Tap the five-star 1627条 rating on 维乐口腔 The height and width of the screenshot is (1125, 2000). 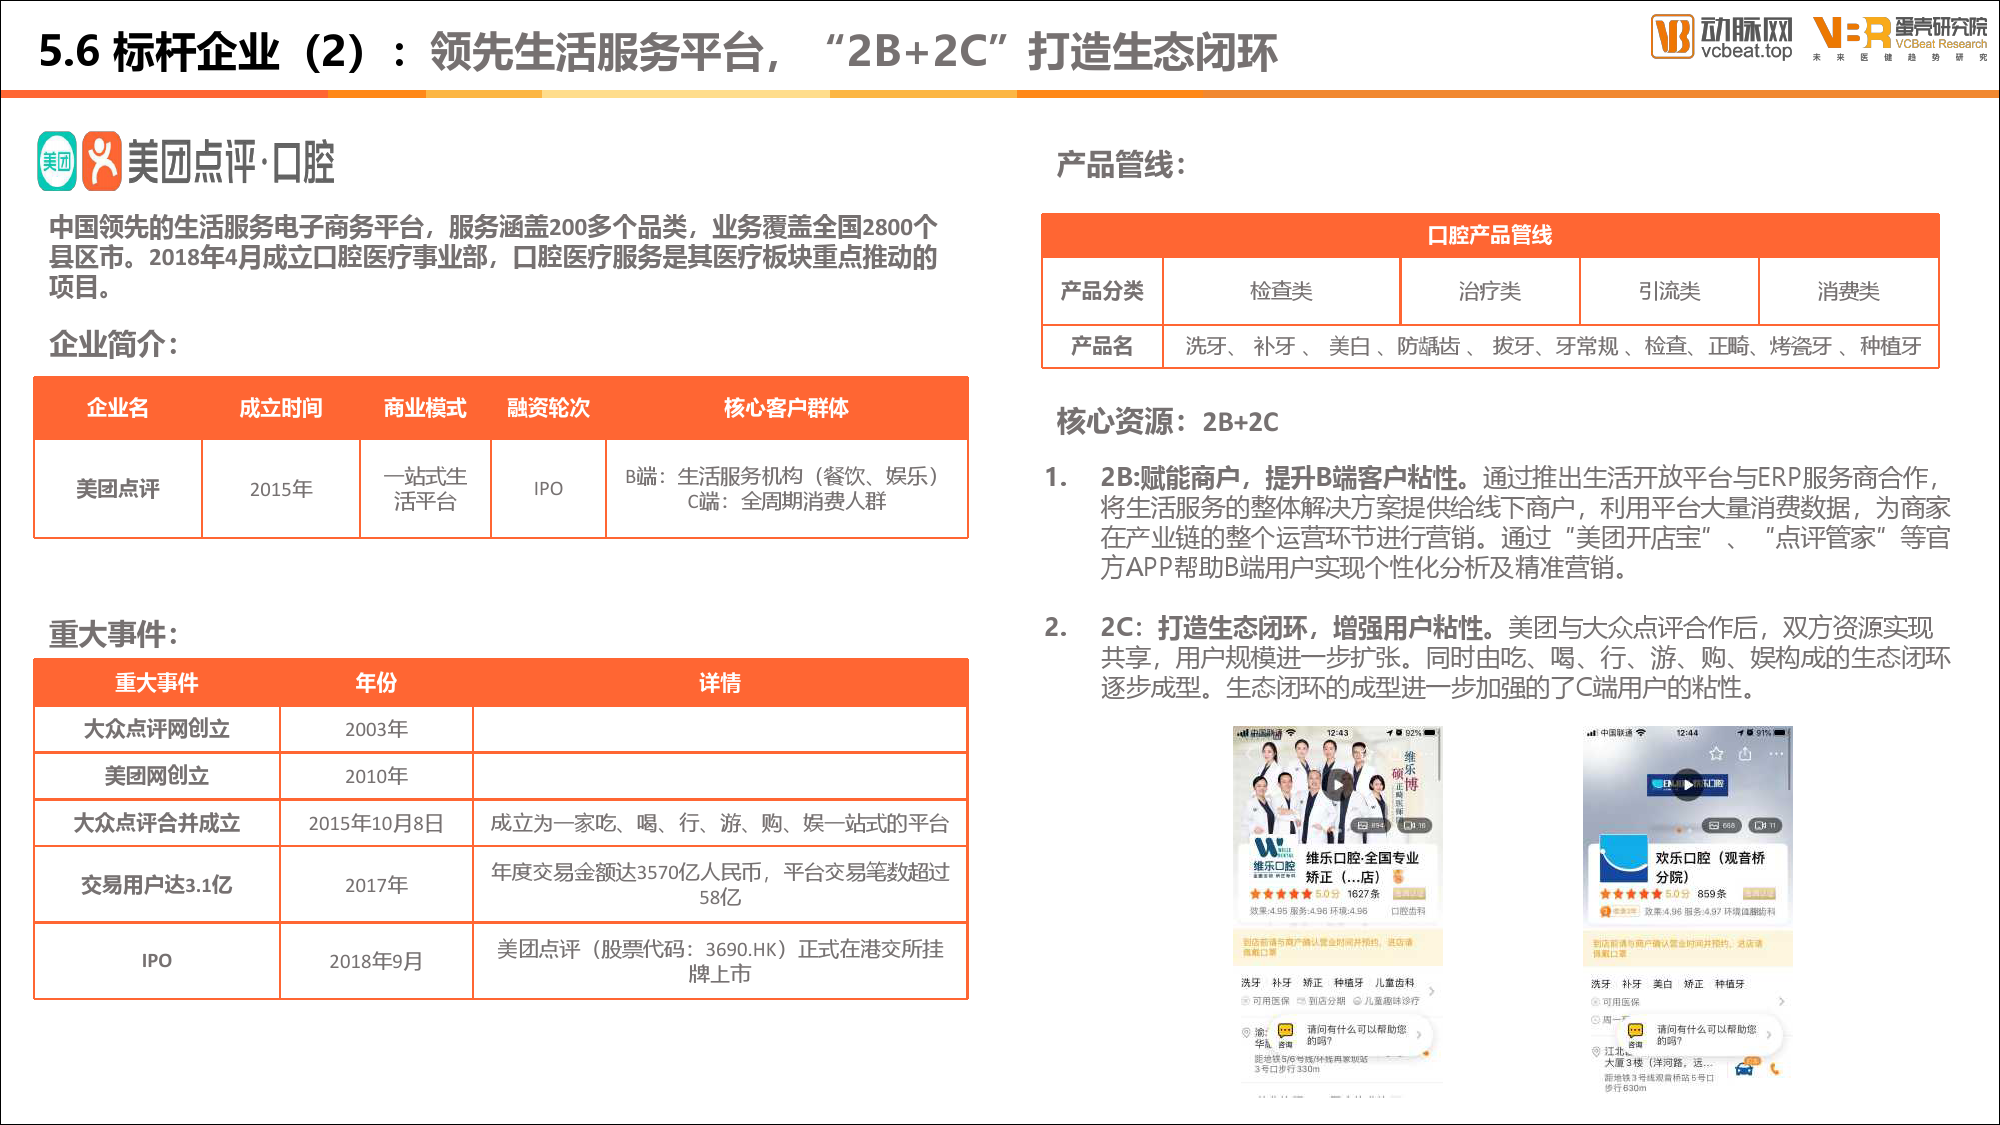(x=1315, y=894)
